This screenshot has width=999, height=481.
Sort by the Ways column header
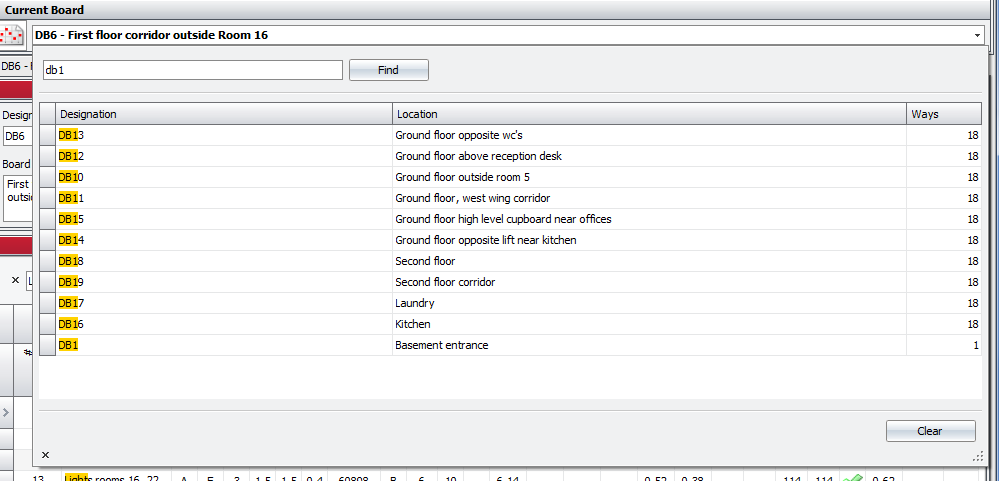943,114
